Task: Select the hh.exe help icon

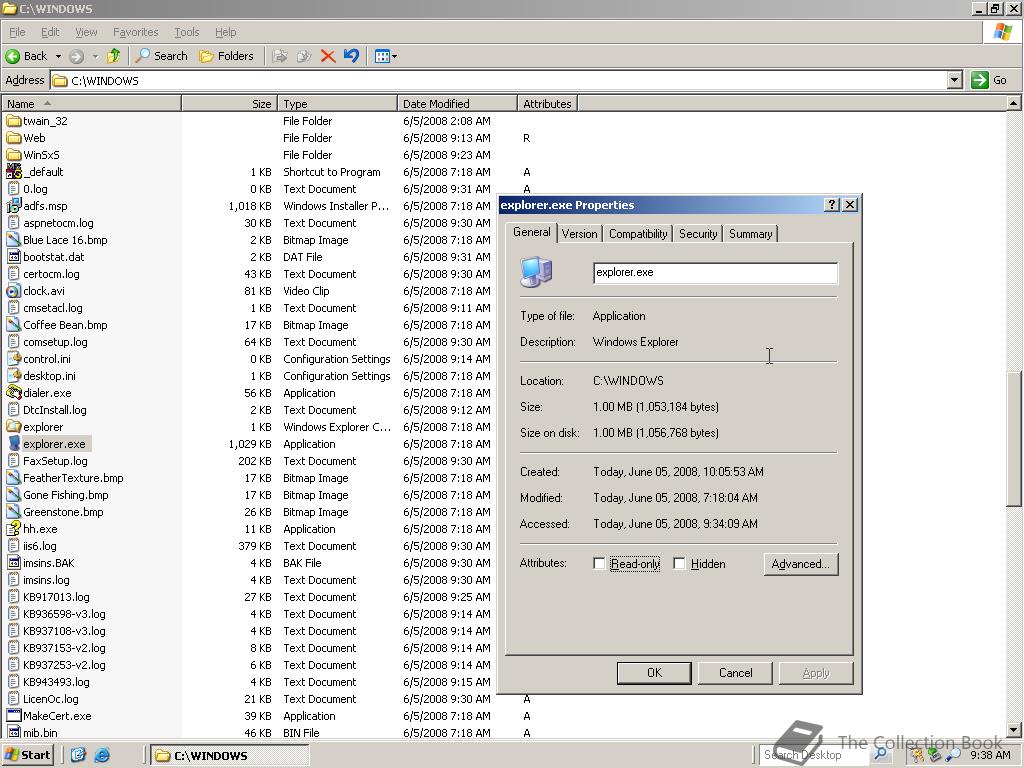Action: click(x=13, y=528)
